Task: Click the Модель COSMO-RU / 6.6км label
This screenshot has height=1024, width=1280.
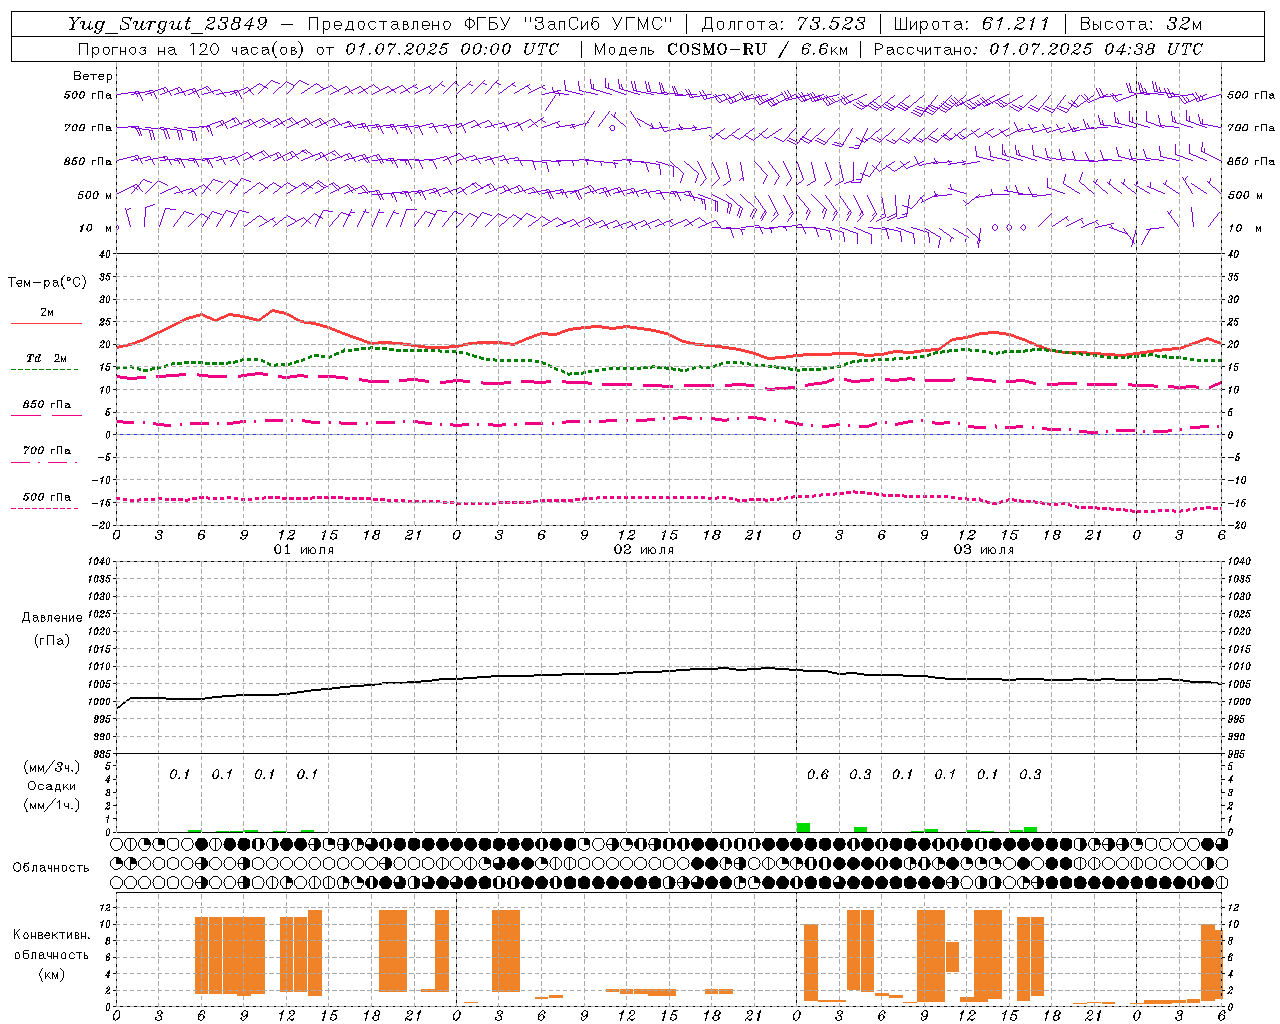Action: tap(721, 49)
